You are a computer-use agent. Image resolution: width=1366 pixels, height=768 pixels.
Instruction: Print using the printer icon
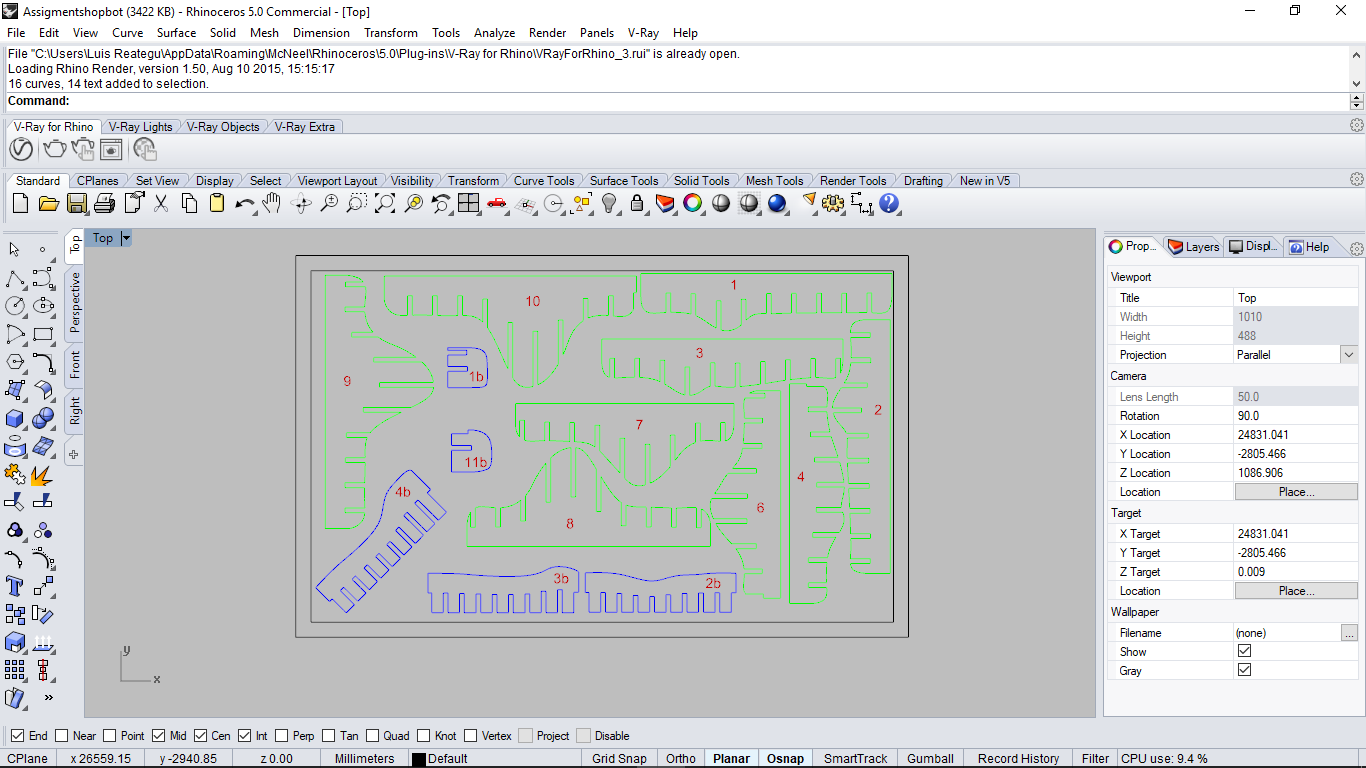click(x=104, y=204)
